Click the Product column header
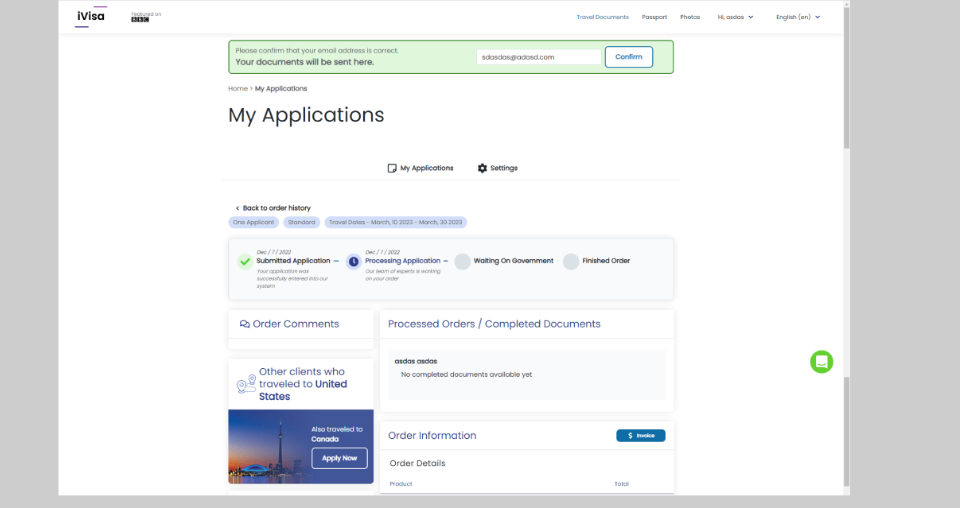The height and width of the screenshot is (508, 960). [x=401, y=484]
